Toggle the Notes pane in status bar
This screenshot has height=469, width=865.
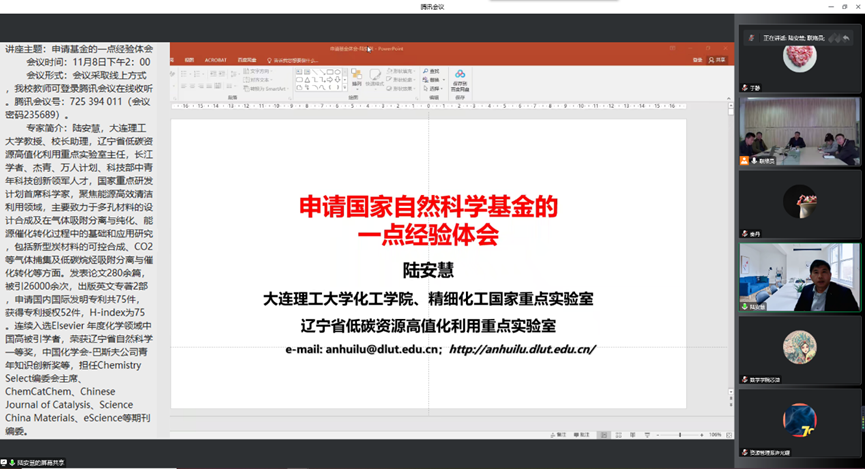click(553, 435)
